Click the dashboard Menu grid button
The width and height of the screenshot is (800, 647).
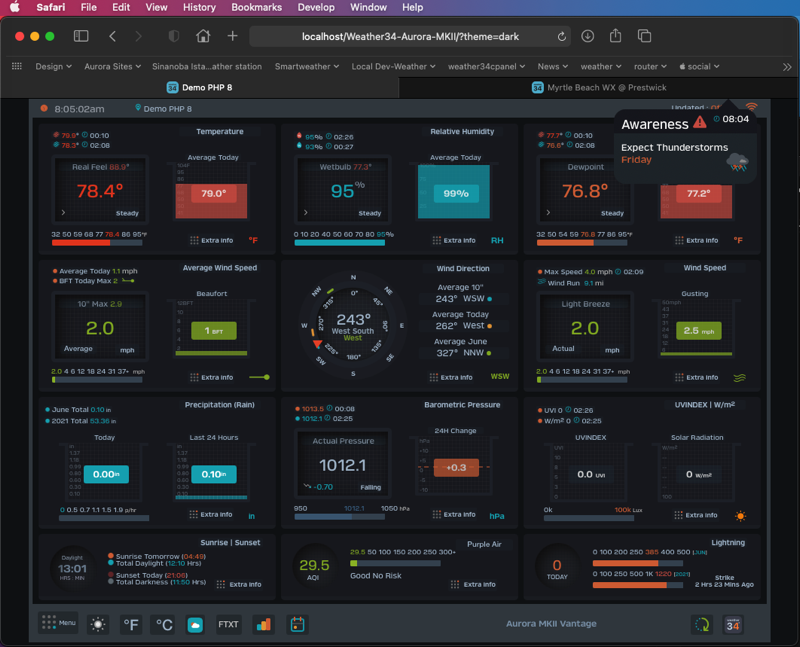click(x=59, y=623)
